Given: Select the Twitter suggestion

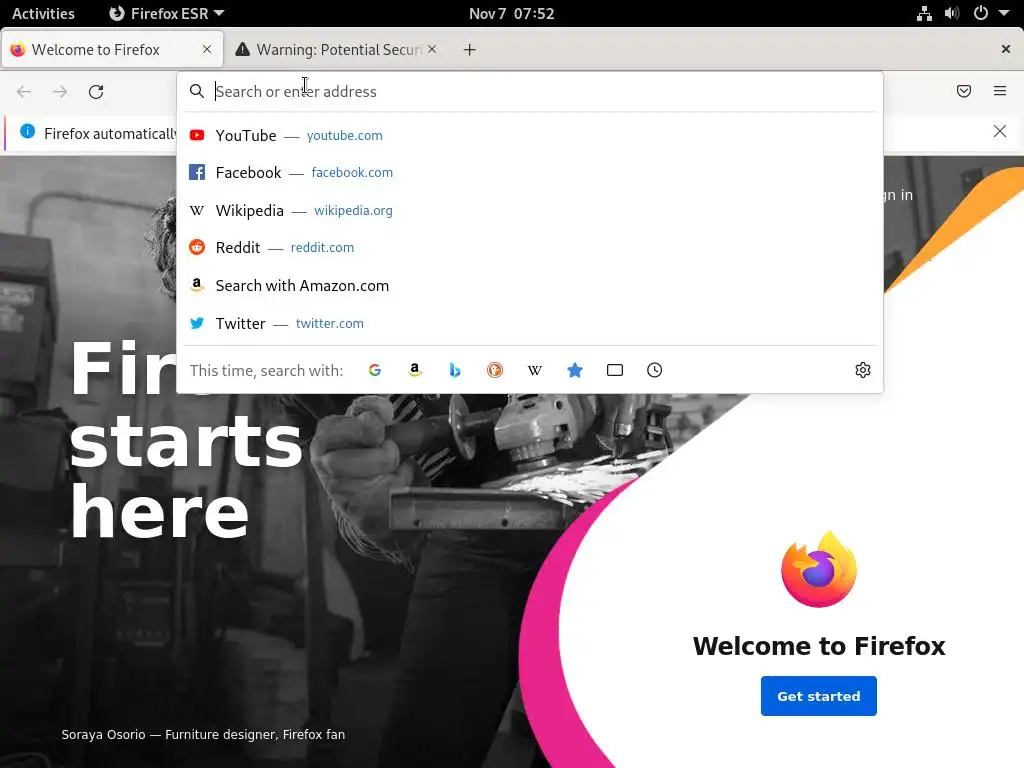Looking at the screenshot, I should coord(530,323).
